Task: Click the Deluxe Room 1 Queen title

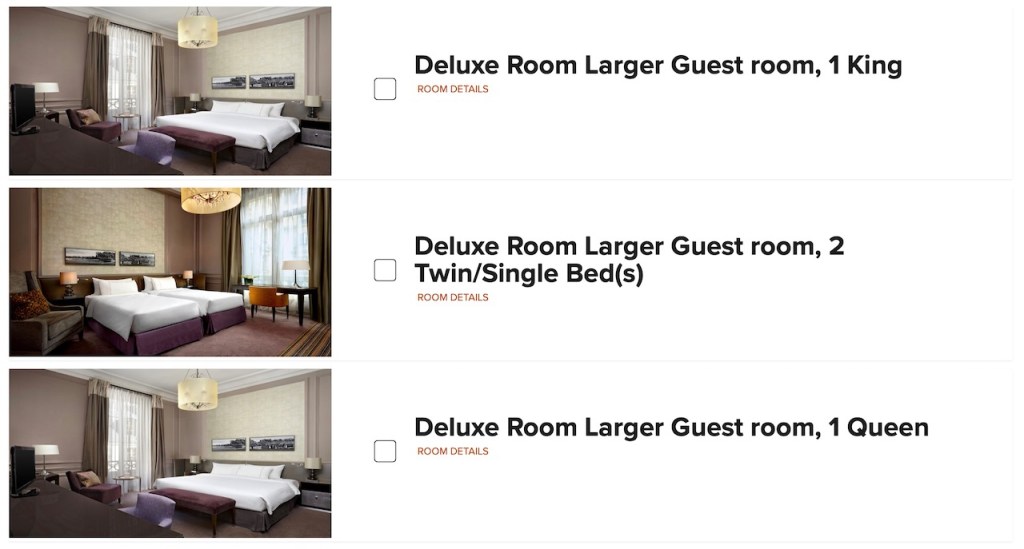Action: click(670, 427)
